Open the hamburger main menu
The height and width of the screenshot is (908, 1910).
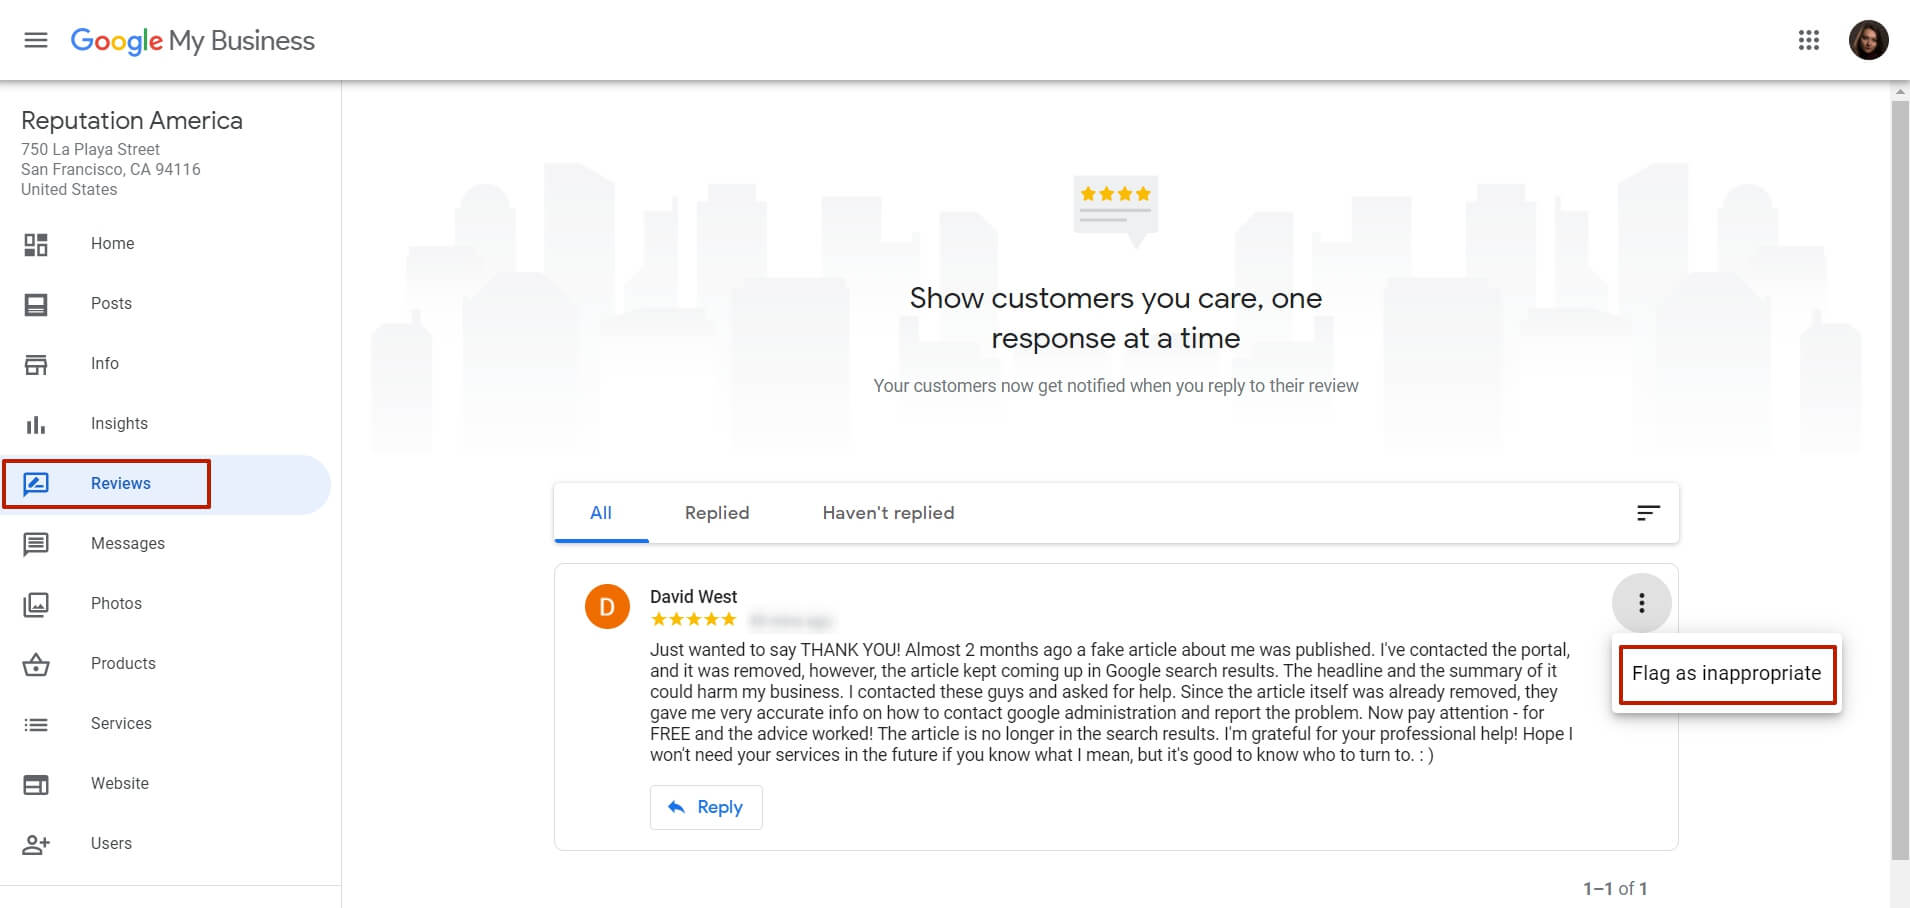pyautogui.click(x=36, y=40)
